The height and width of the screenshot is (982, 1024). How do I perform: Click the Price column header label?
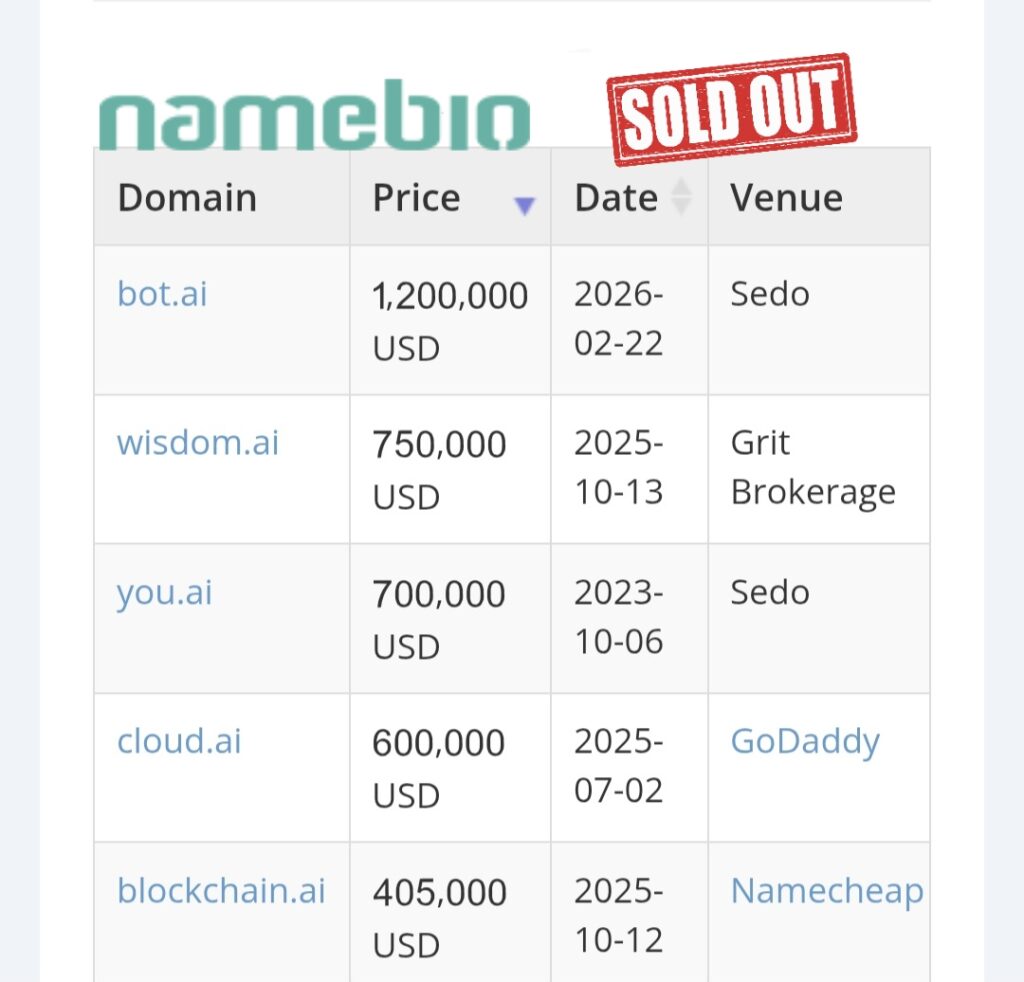click(416, 198)
